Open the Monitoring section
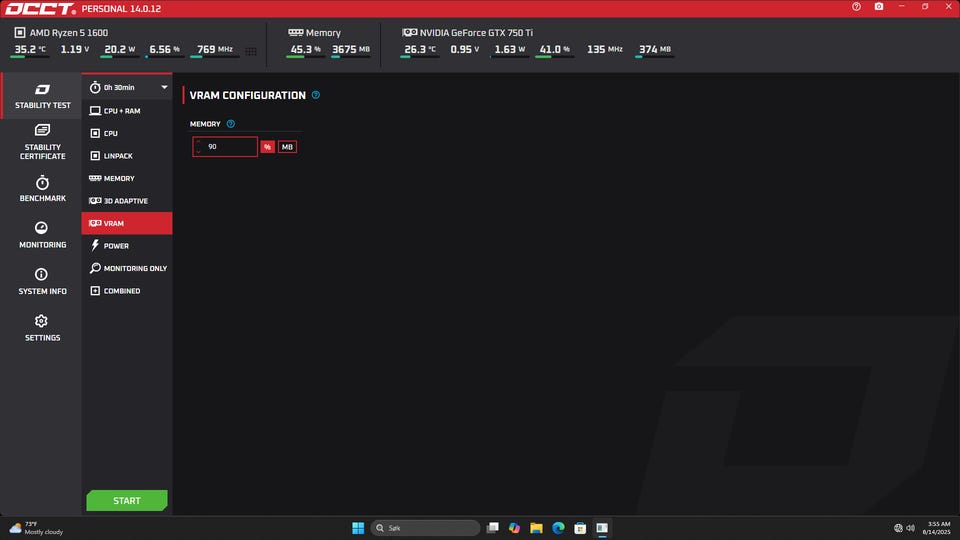The height and width of the screenshot is (540, 960). [42, 235]
